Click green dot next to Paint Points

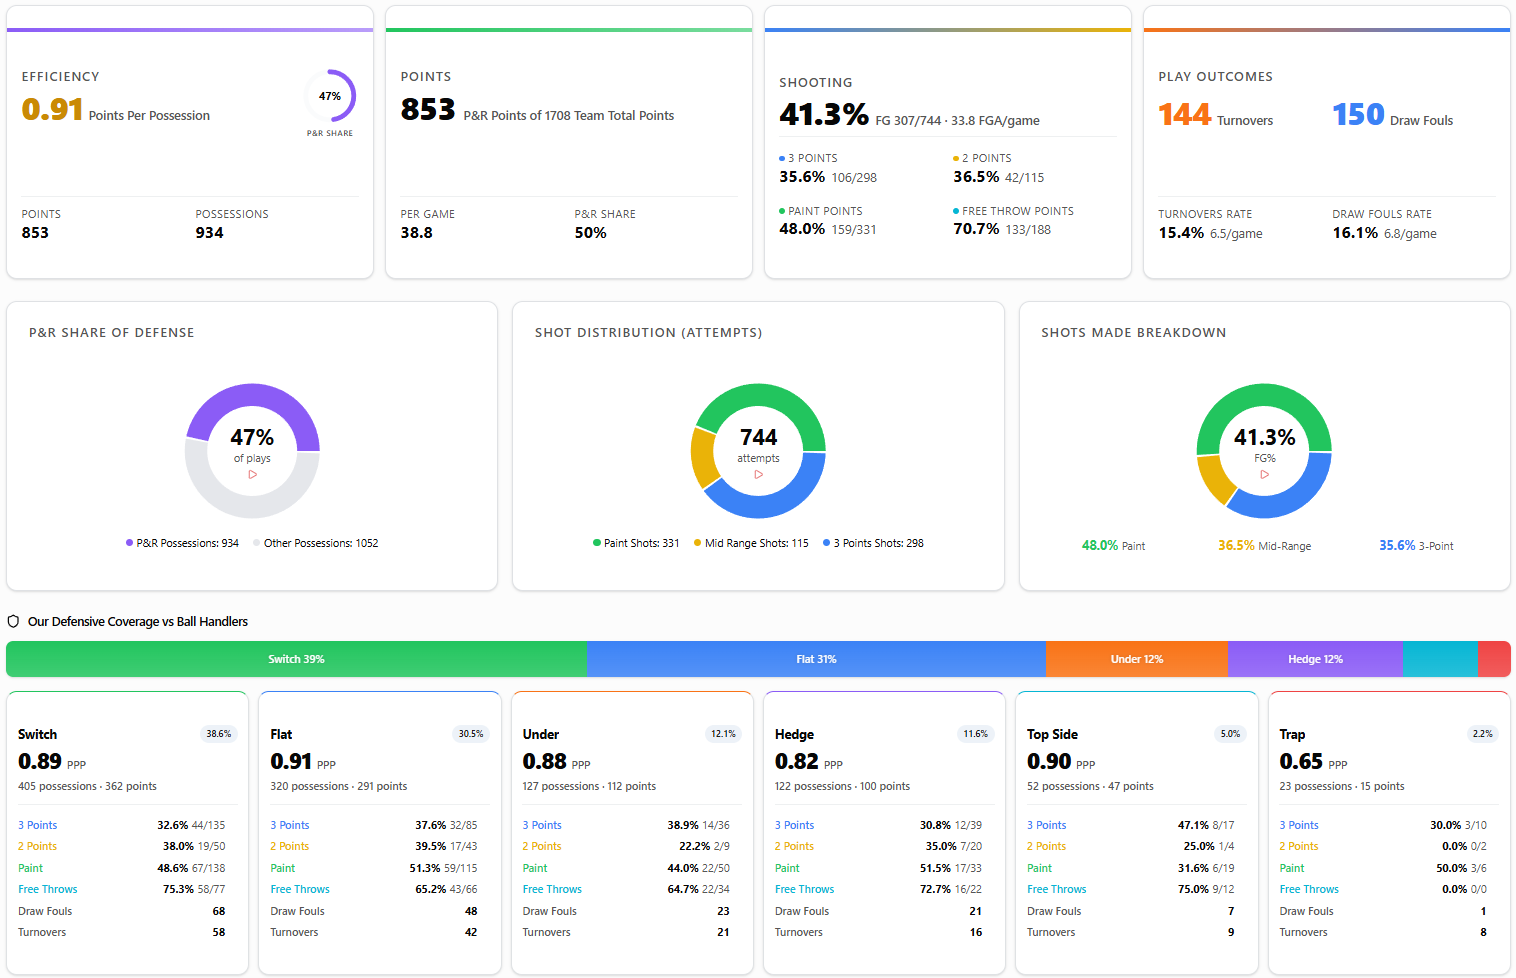(x=782, y=211)
